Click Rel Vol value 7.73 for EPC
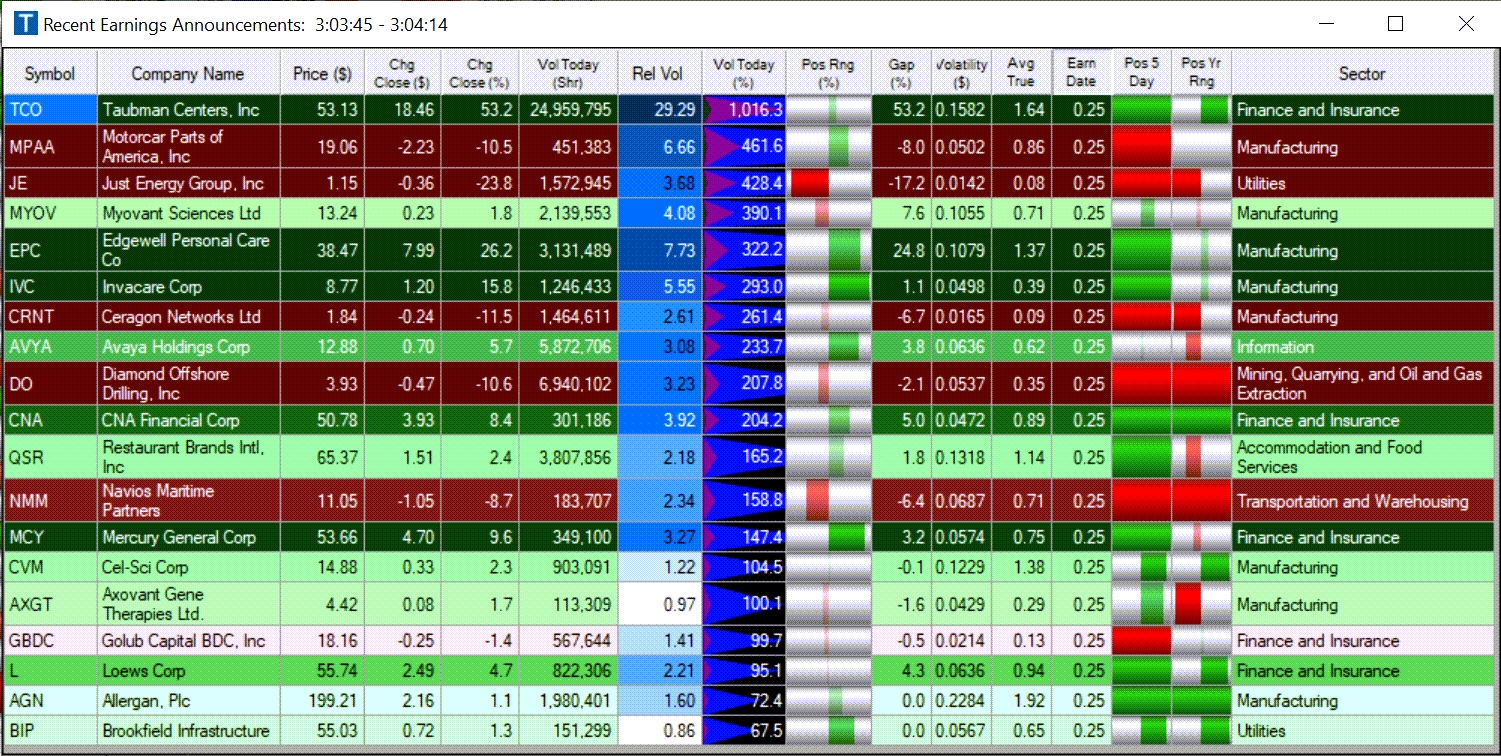 679,251
